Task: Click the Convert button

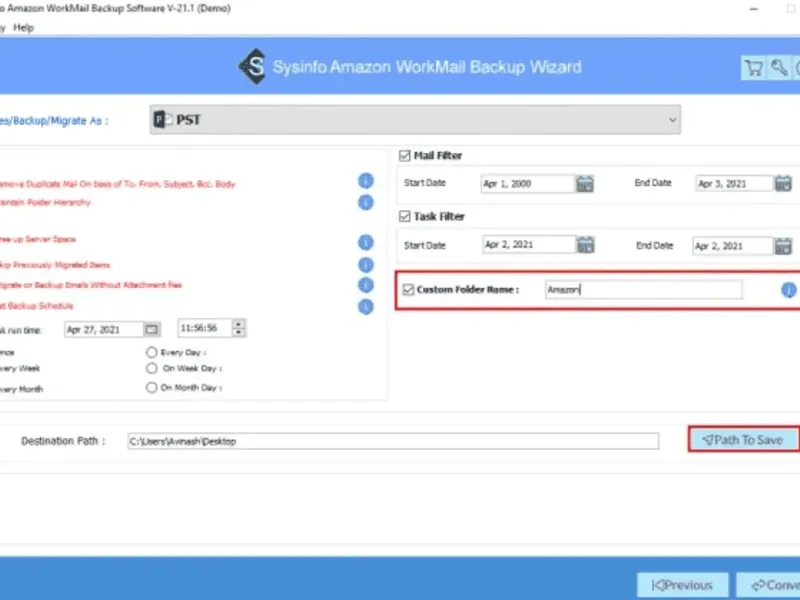Action: [x=768, y=585]
